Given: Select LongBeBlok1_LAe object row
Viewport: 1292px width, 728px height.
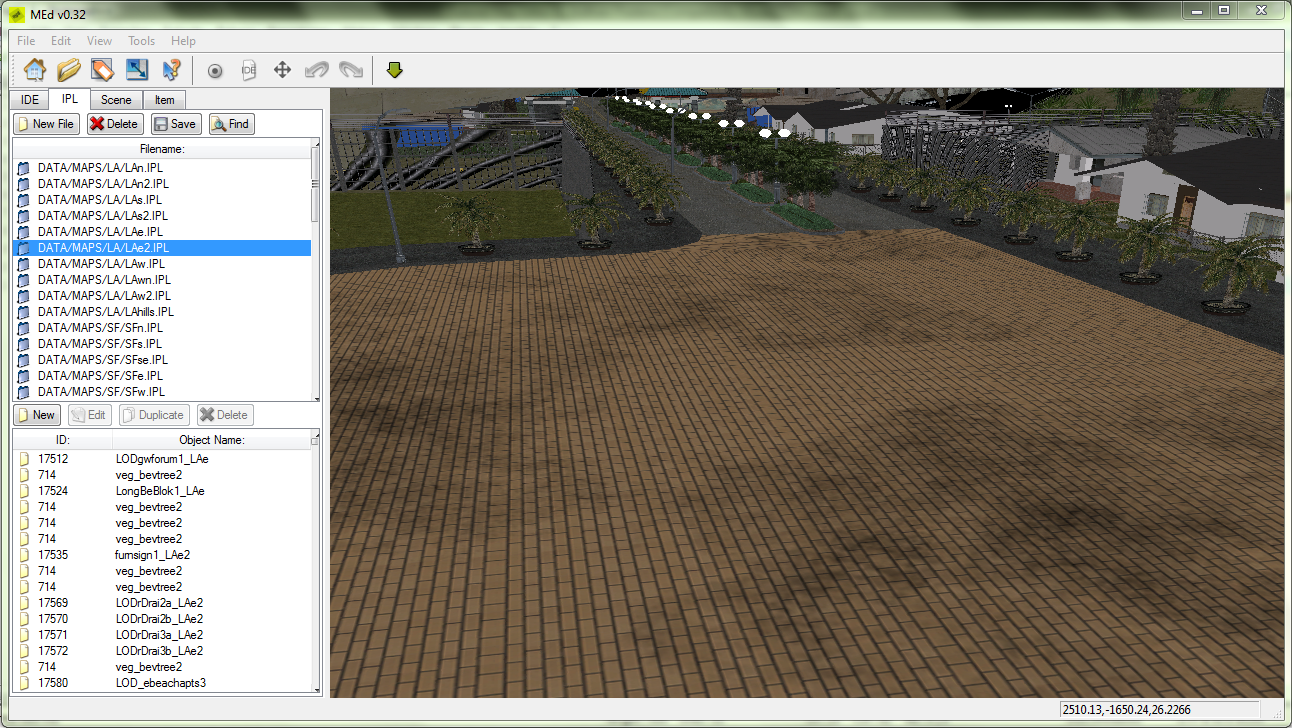Looking at the screenshot, I should [162, 491].
